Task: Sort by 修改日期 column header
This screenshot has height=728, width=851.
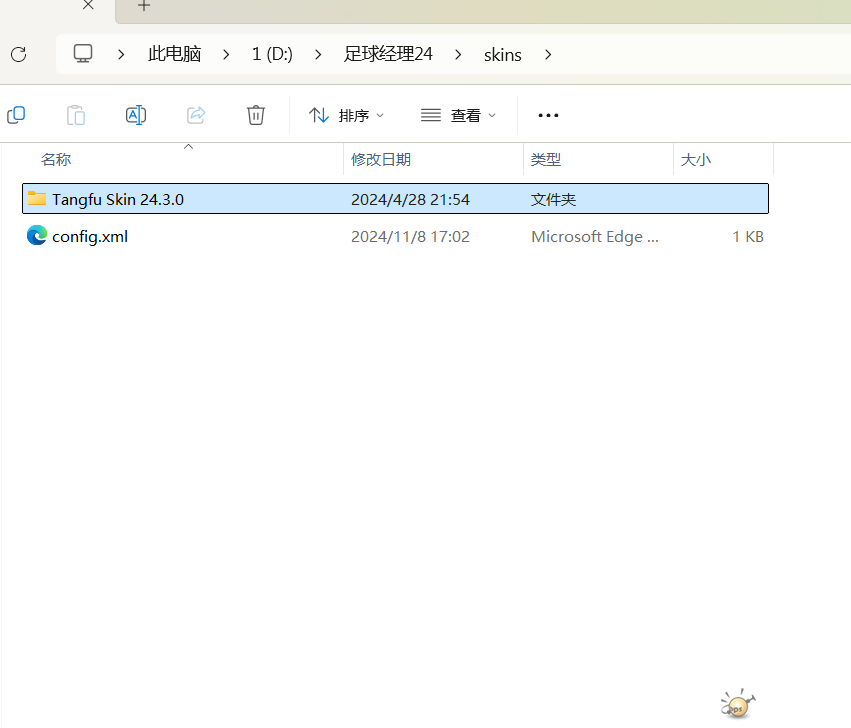Action: click(x=381, y=159)
